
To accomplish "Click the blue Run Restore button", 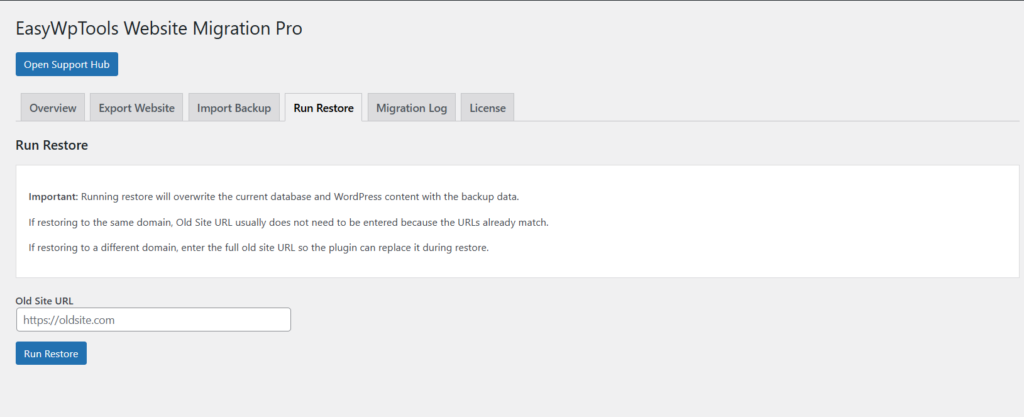I will [x=51, y=354].
